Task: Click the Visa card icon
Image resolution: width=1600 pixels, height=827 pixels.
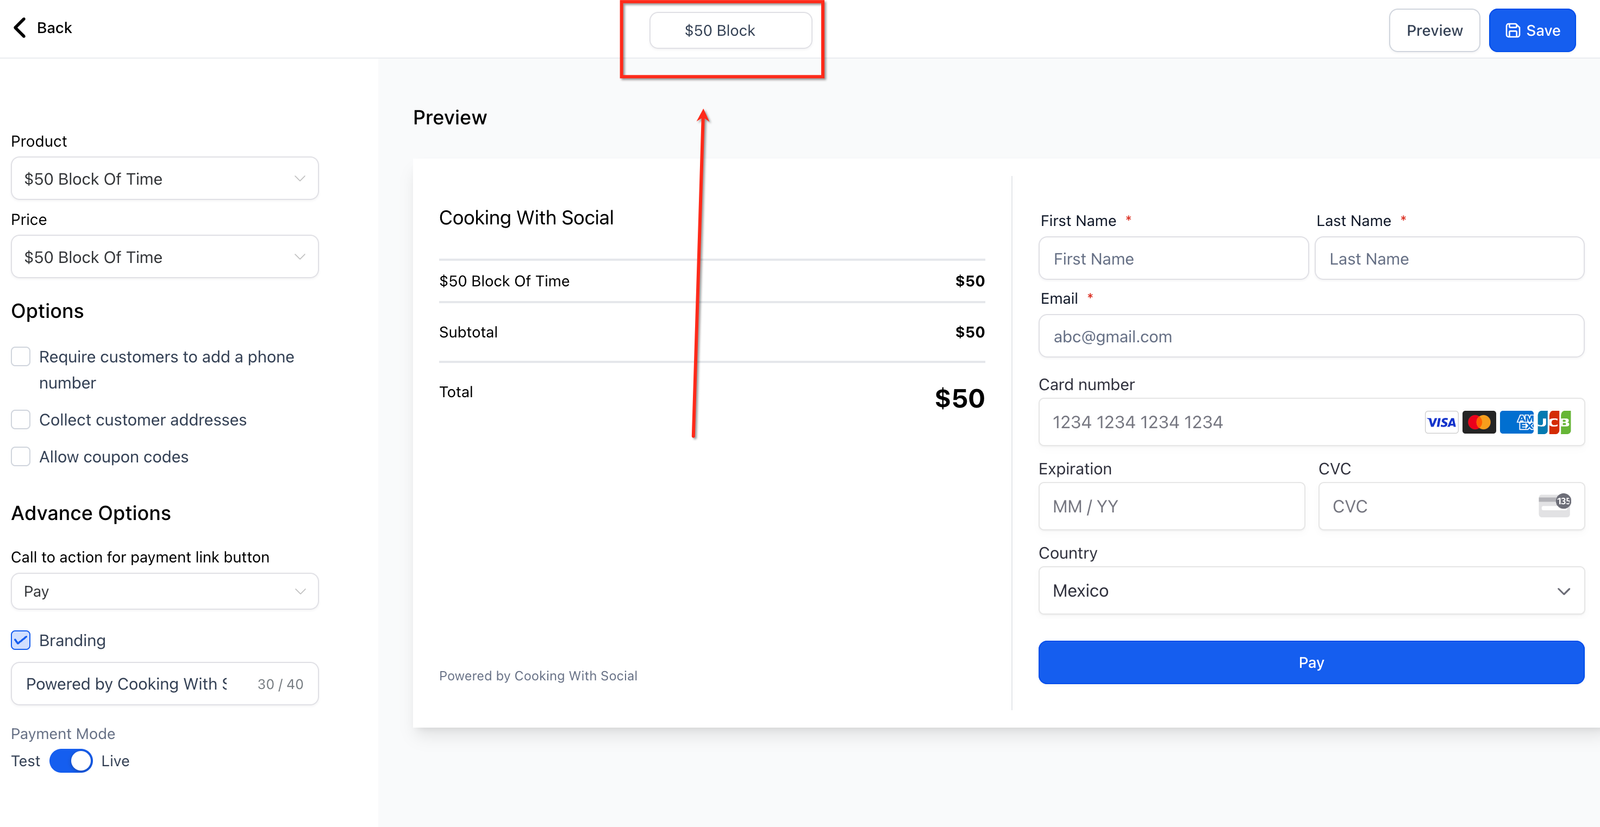Action: click(x=1441, y=422)
